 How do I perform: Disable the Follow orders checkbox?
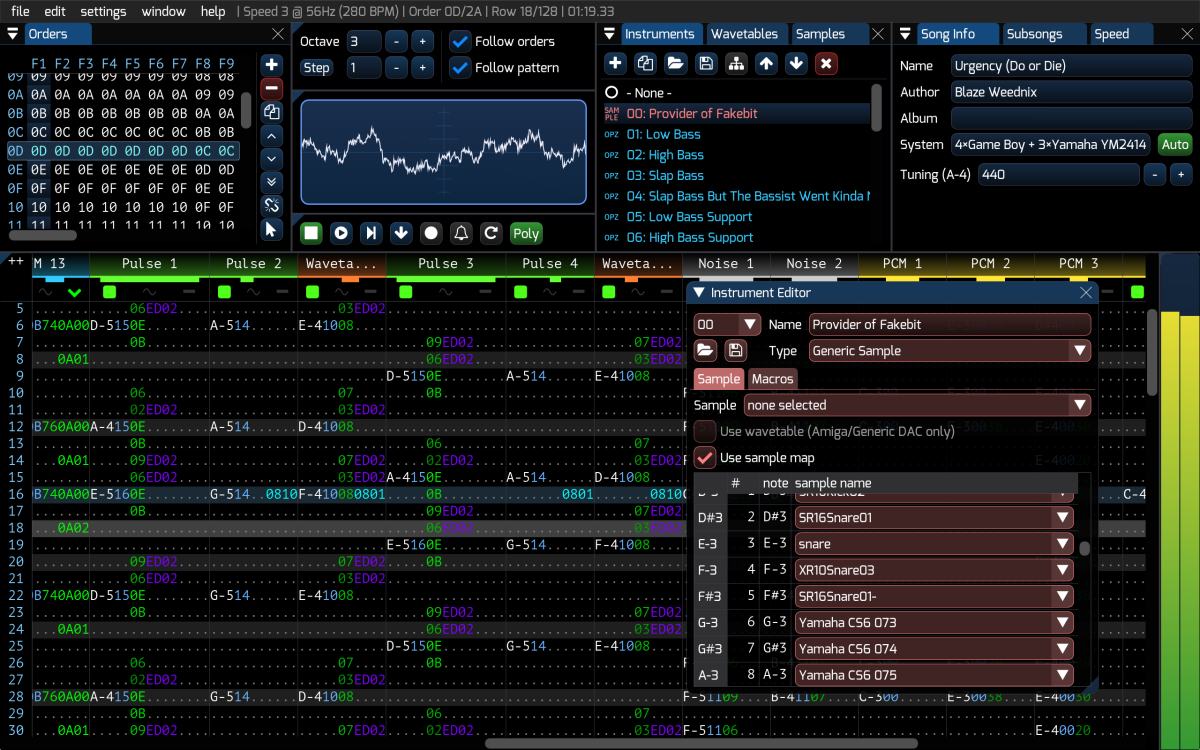click(x=460, y=42)
